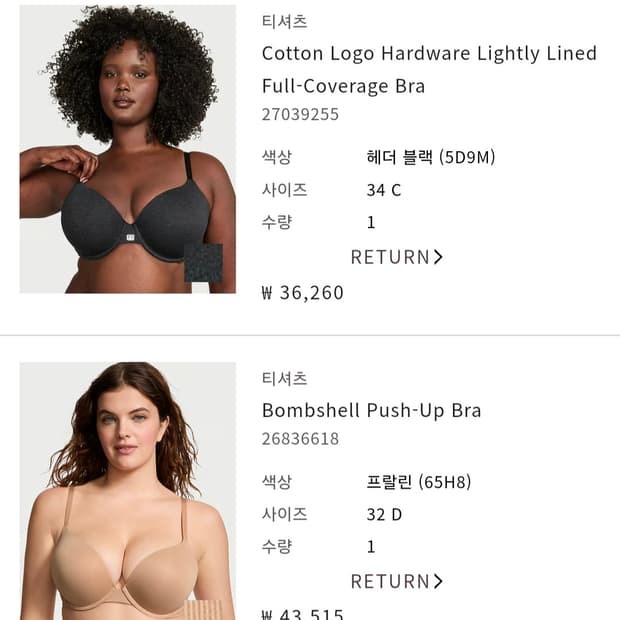
Task: Open the Cotton Logo Hardware bra product image
Action: coord(127,149)
